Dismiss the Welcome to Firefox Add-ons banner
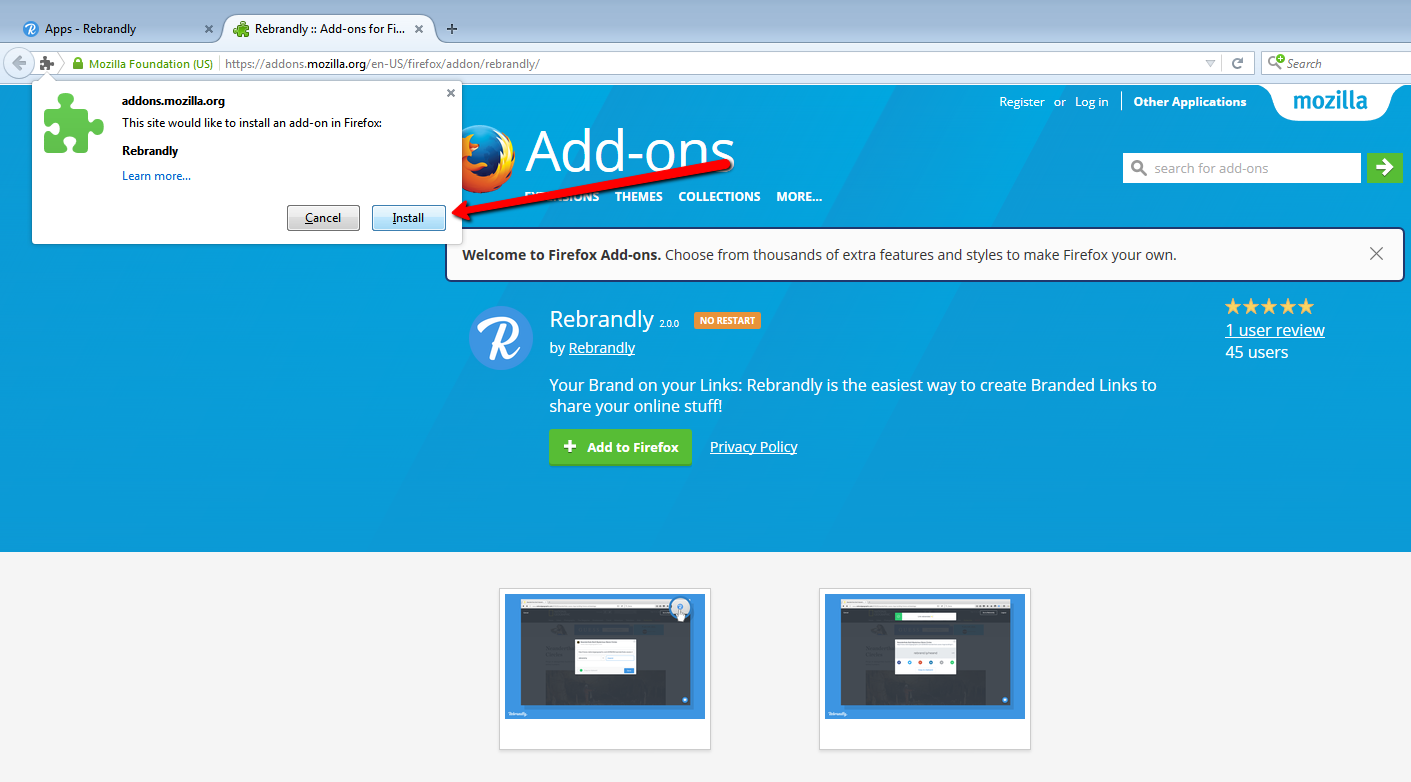The height and width of the screenshot is (782, 1411). [1376, 254]
